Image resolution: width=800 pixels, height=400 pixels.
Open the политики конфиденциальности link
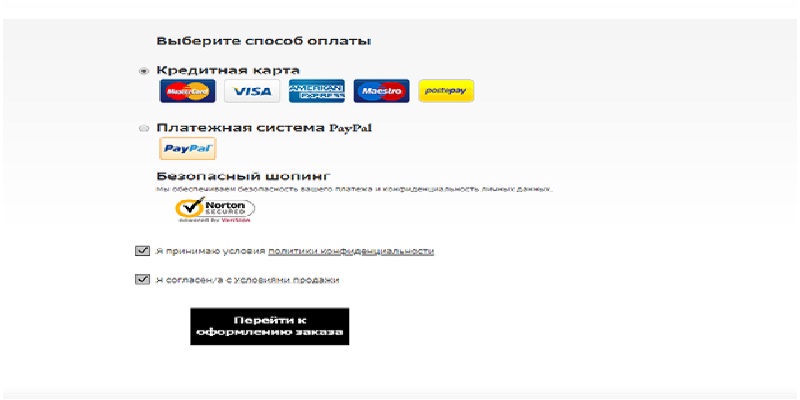[x=351, y=251]
